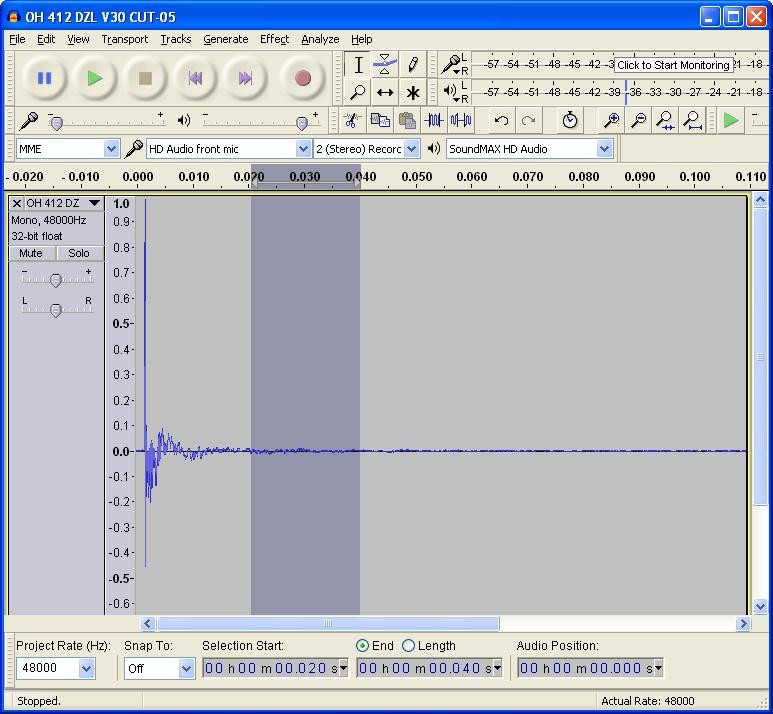Click the Zoom In magnifier icon
The image size is (773, 714).
tap(611, 120)
